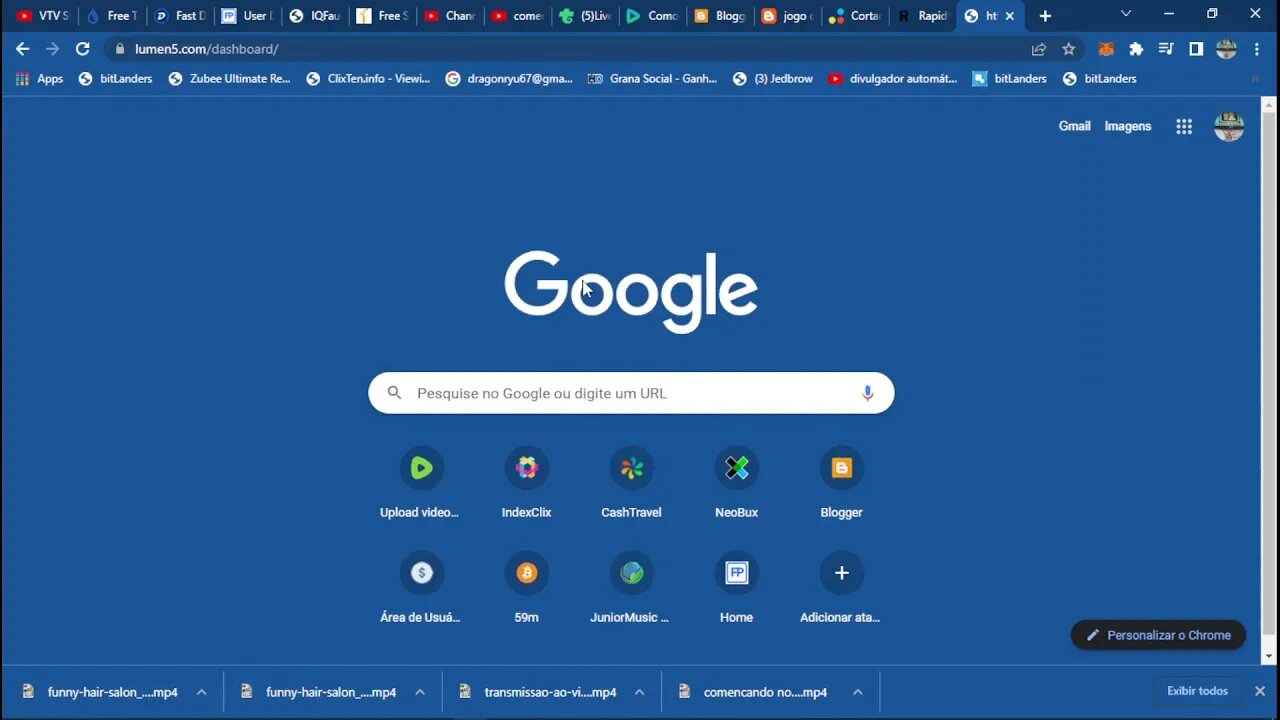Viewport: 1280px width, 720px height.
Task: Expand first funny-hair-salon download options
Action: coord(201,692)
